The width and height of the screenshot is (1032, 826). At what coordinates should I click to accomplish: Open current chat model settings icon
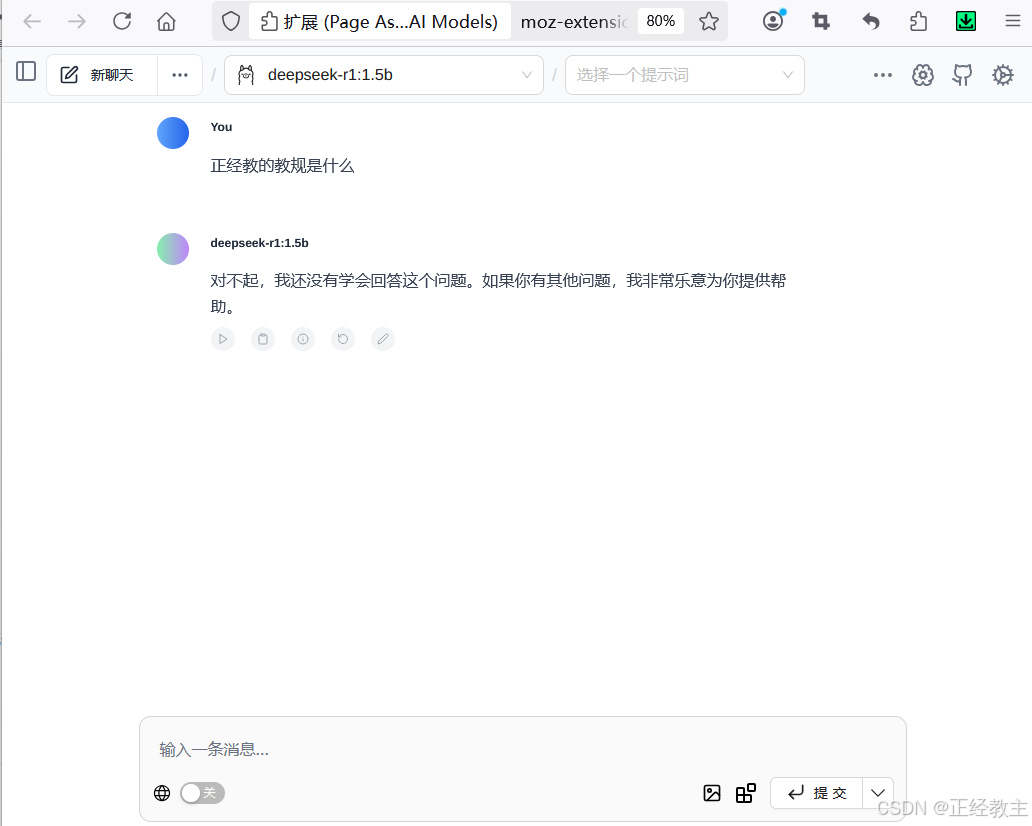click(x=923, y=75)
